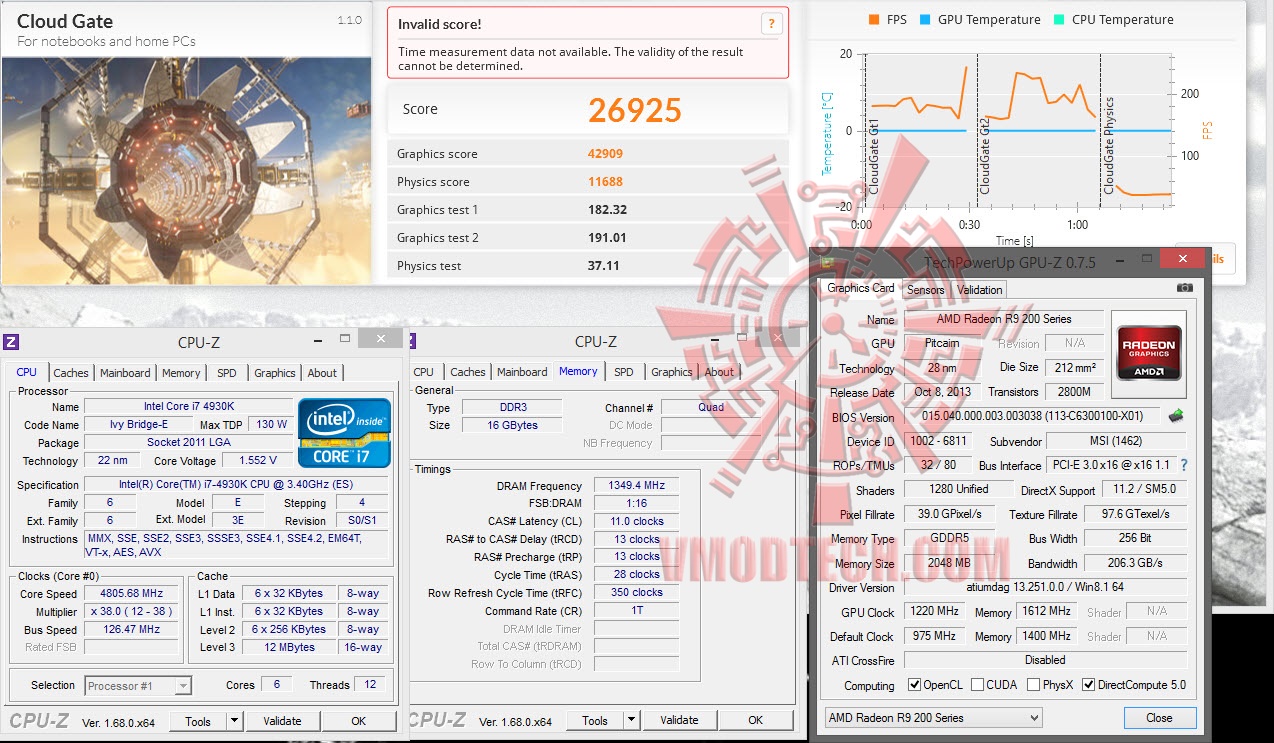1274x743 pixels.
Task: Open the AMD Radeon R9 200 Series dropdown
Action: coord(933,718)
